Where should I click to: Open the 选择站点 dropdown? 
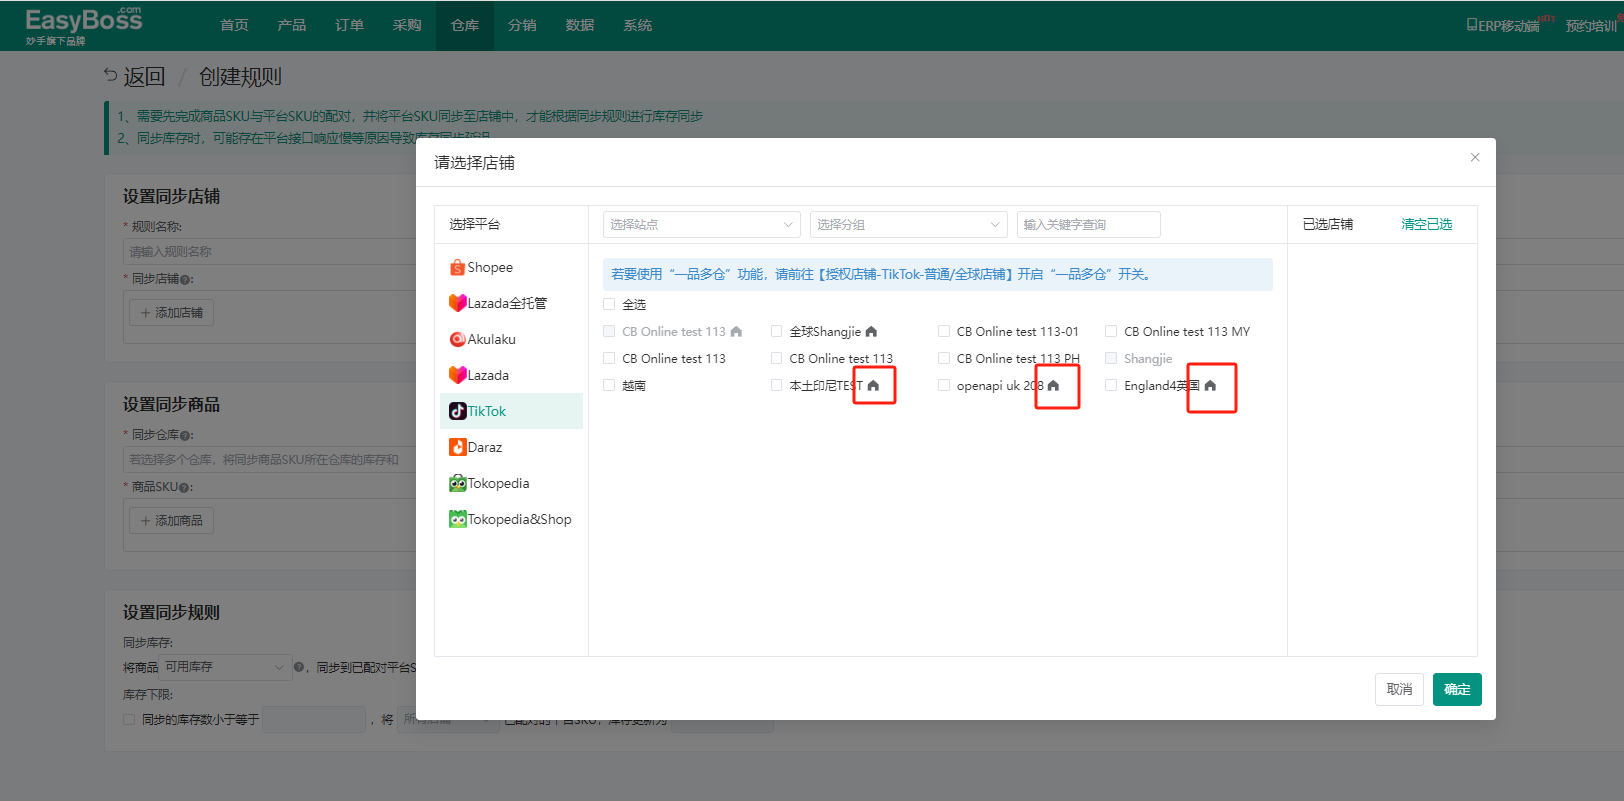(x=702, y=224)
